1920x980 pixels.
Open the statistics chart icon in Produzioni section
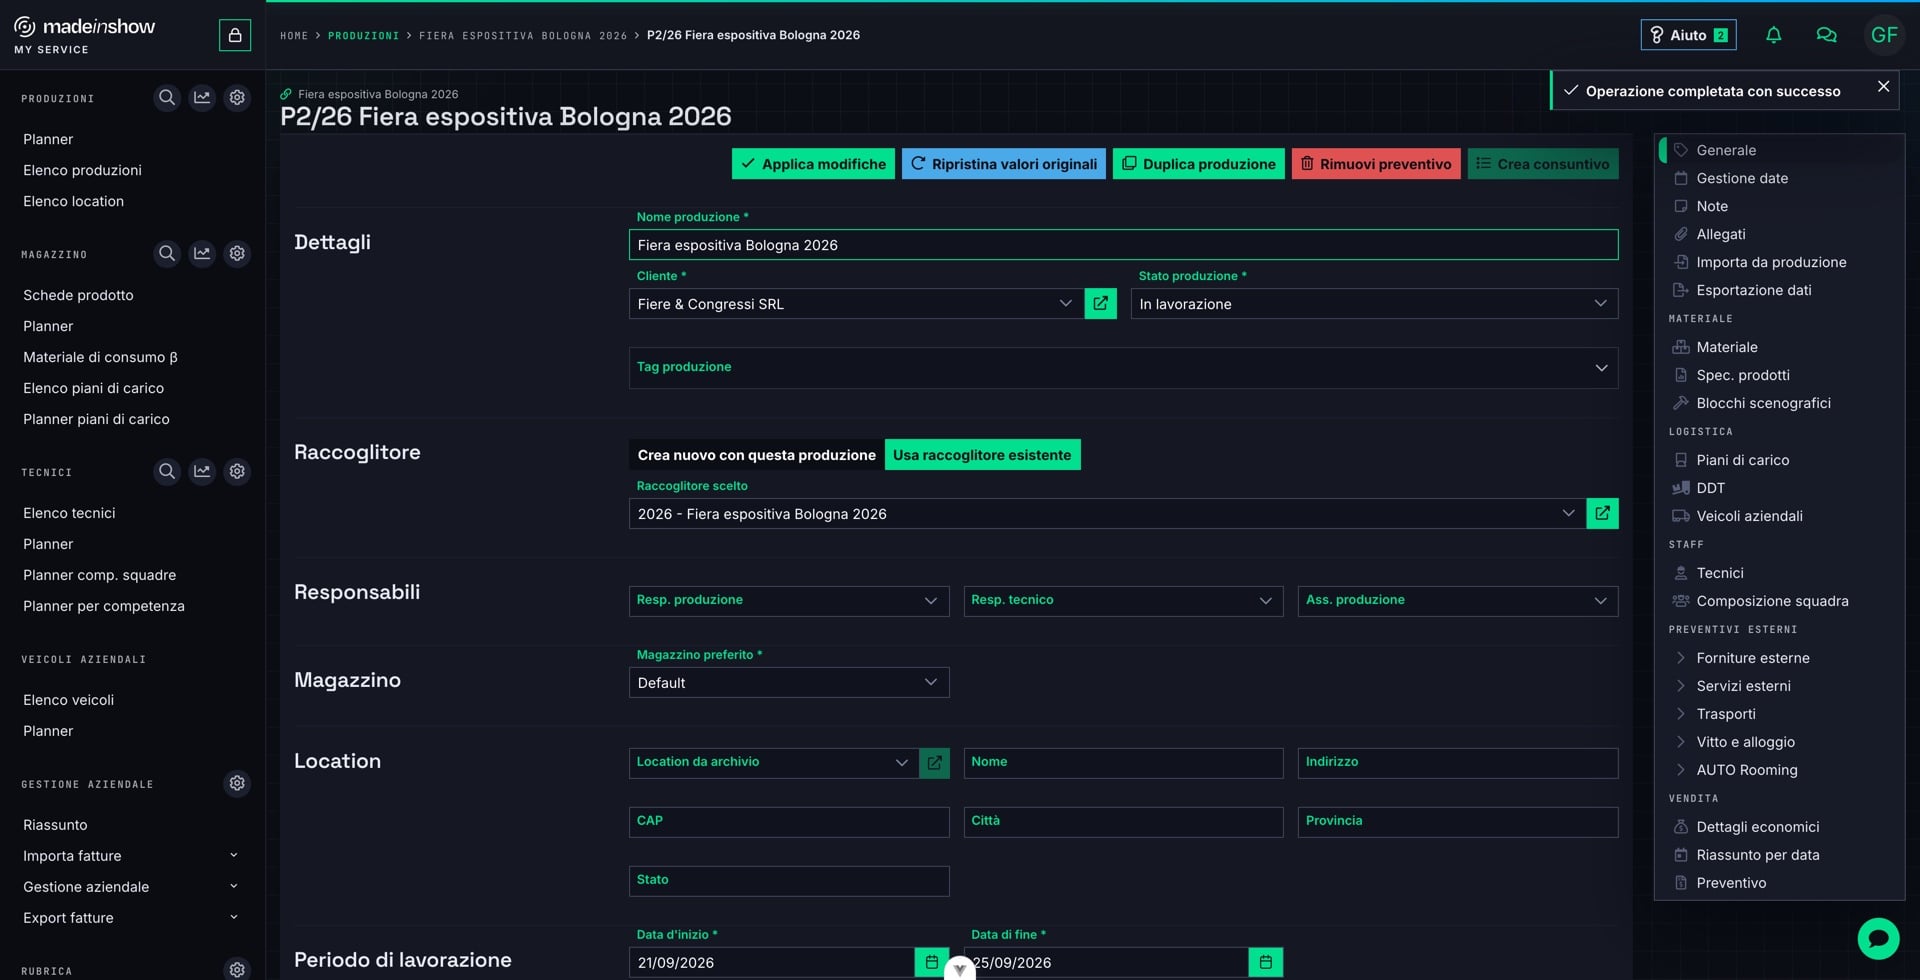[202, 98]
